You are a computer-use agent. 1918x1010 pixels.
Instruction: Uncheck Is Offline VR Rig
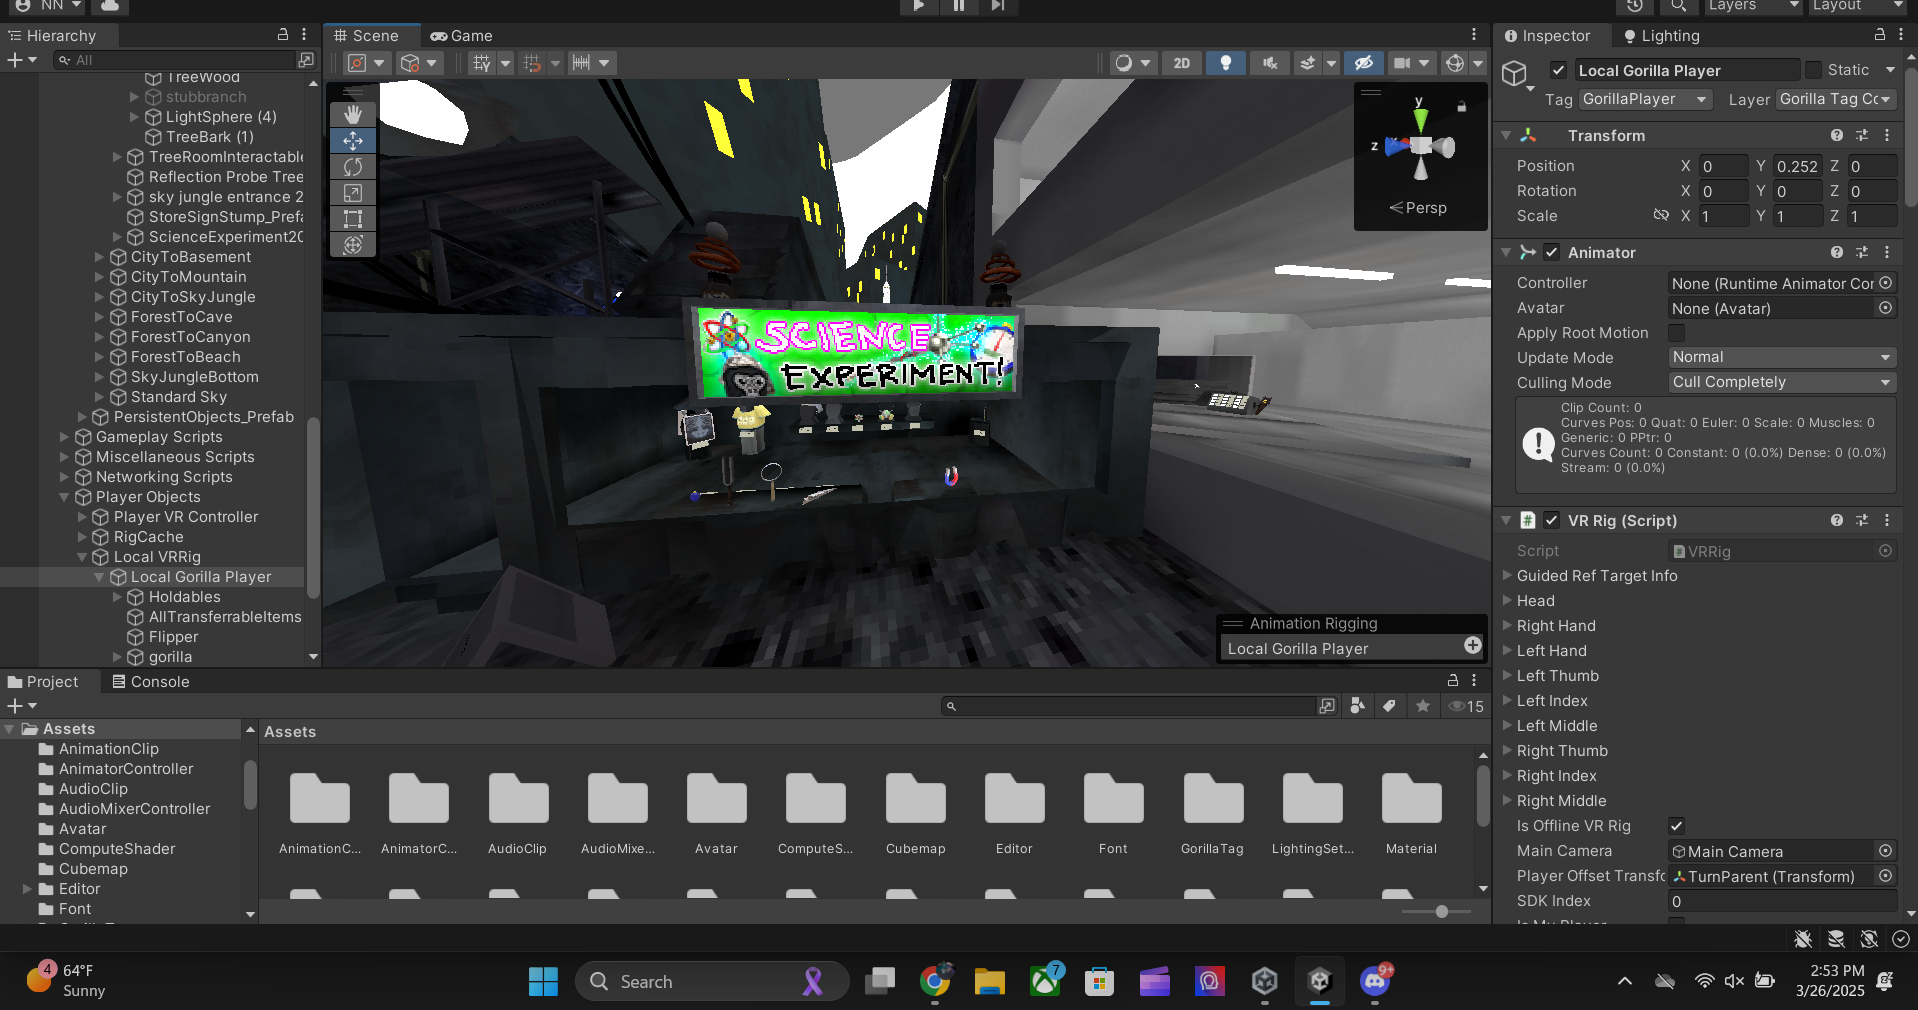[1677, 826]
